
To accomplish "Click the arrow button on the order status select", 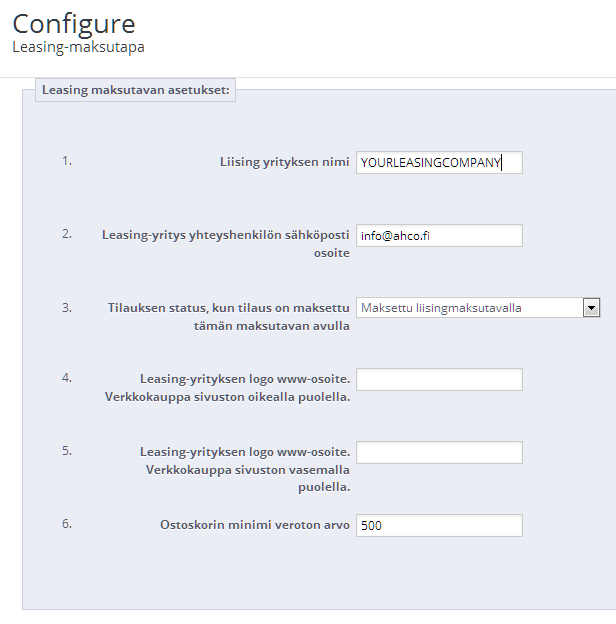I will 591,308.
